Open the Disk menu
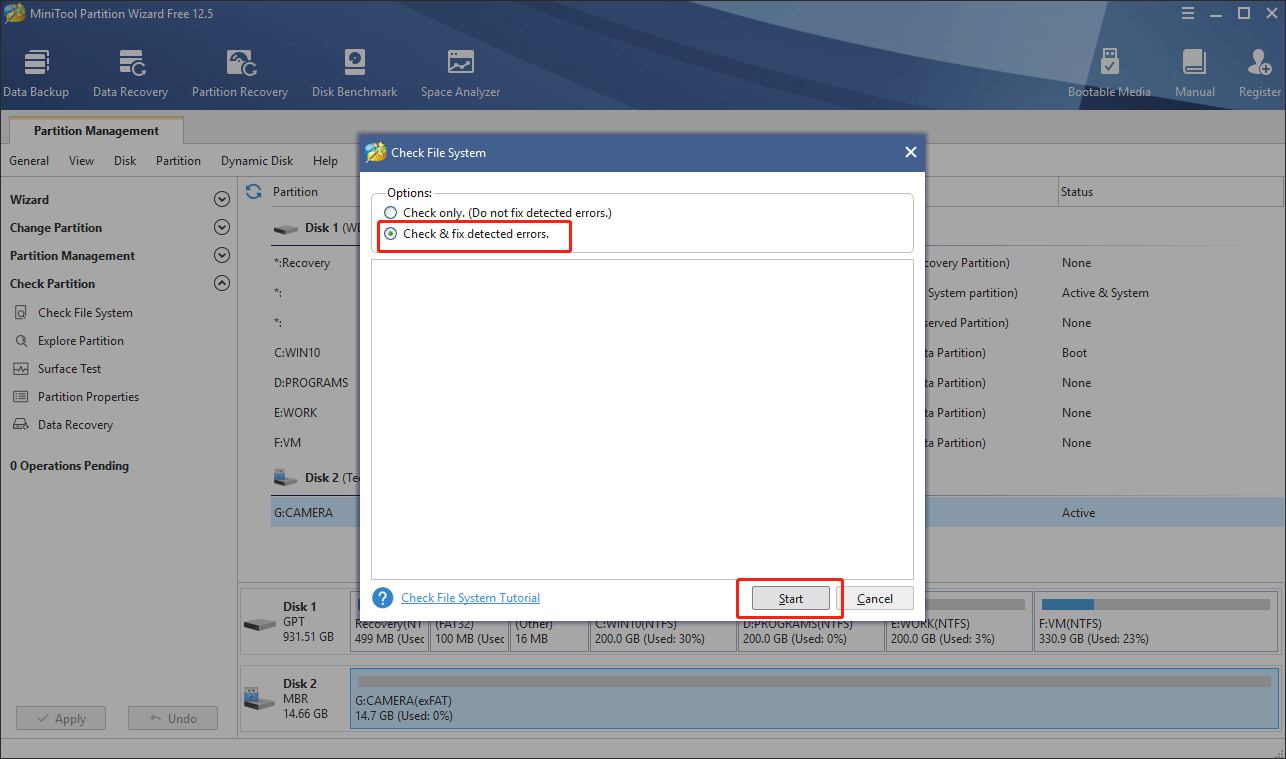 [124, 160]
